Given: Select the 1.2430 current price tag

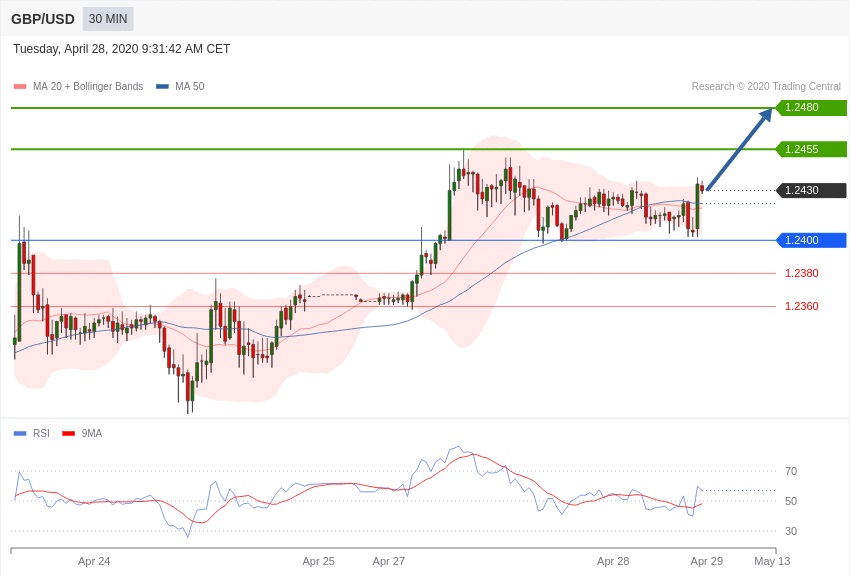Looking at the screenshot, I should (x=811, y=190).
